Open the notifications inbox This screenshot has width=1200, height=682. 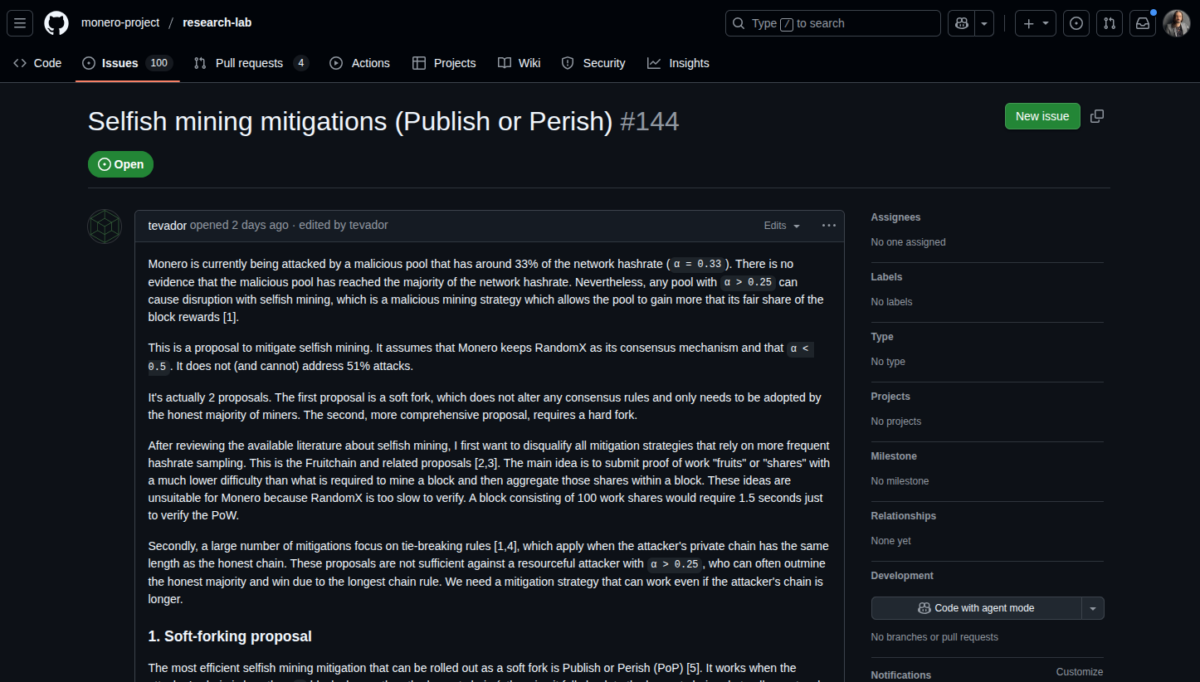coord(1143,23)
